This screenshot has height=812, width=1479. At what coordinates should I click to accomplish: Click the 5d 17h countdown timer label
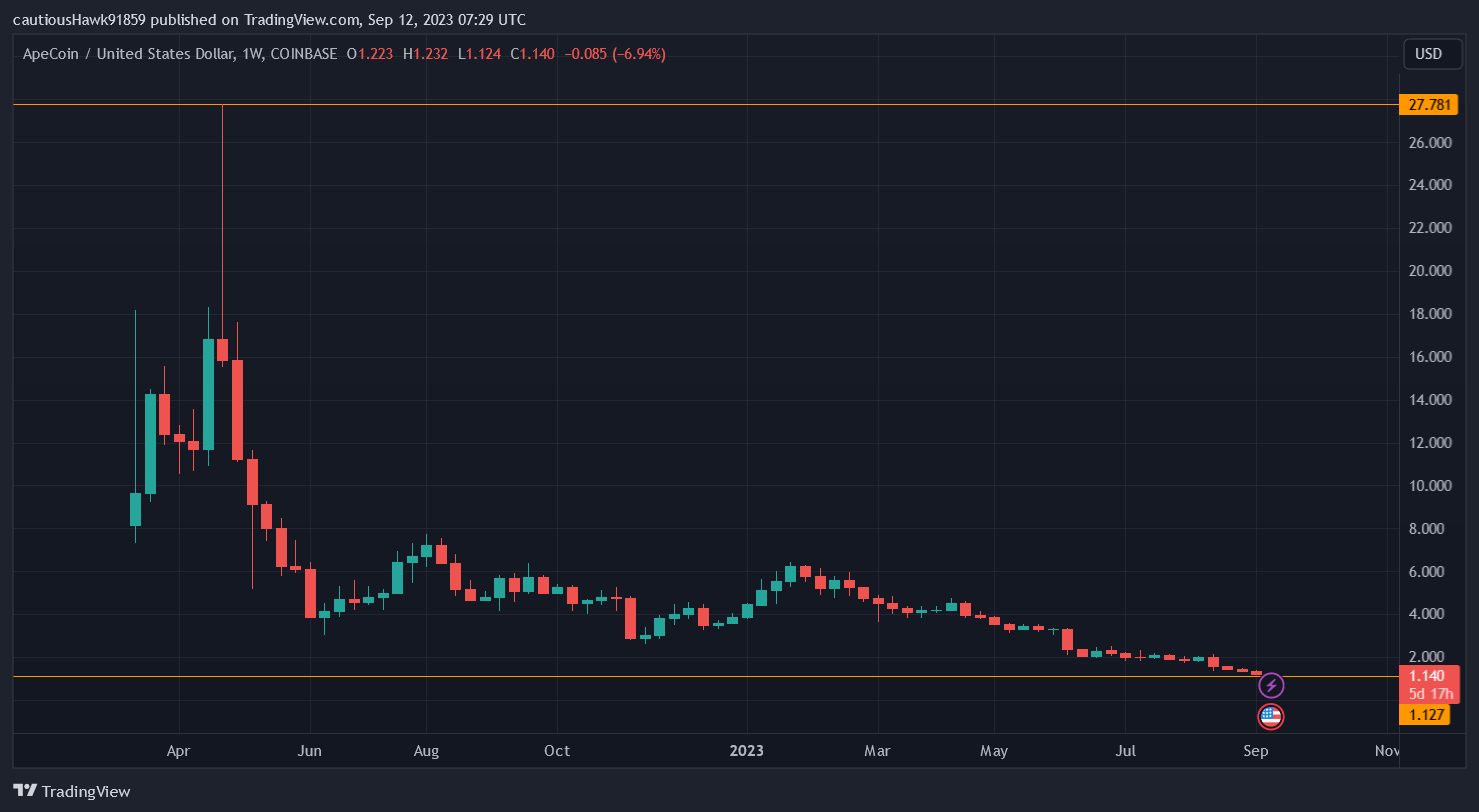click(1427, 694)
